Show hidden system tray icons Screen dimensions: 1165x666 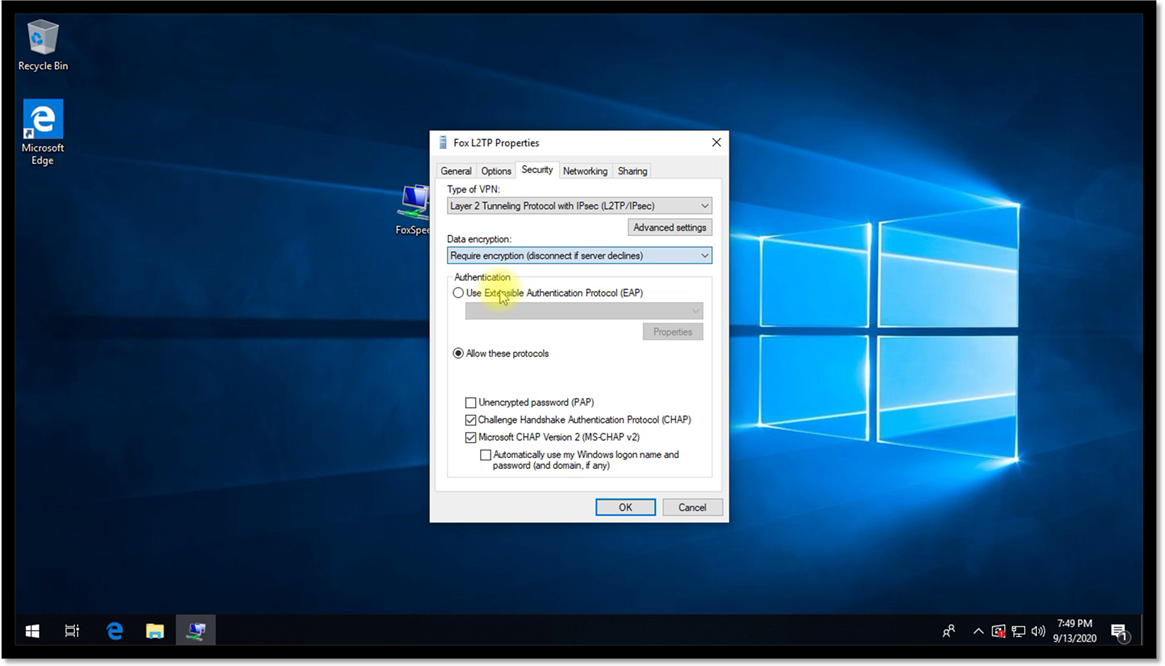pos(978,631)
